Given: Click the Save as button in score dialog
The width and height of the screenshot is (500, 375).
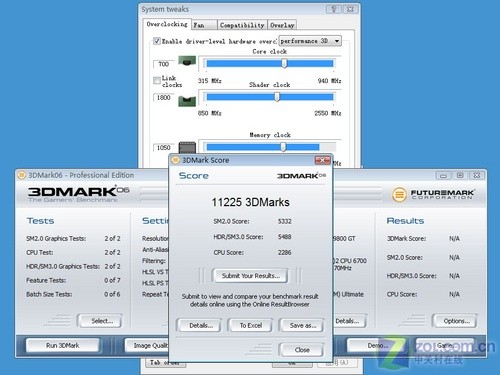Looking at the screenshot, I should 302,325.
